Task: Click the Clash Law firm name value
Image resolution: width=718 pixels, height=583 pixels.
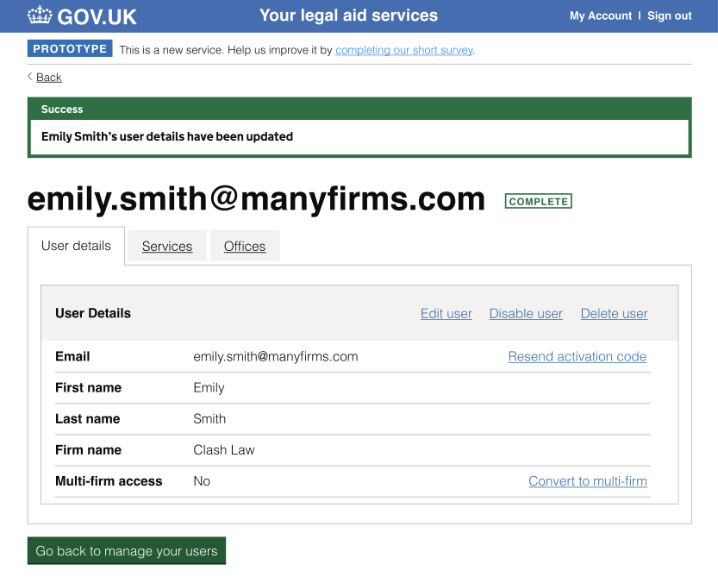Action: click(x=224, y=450)
